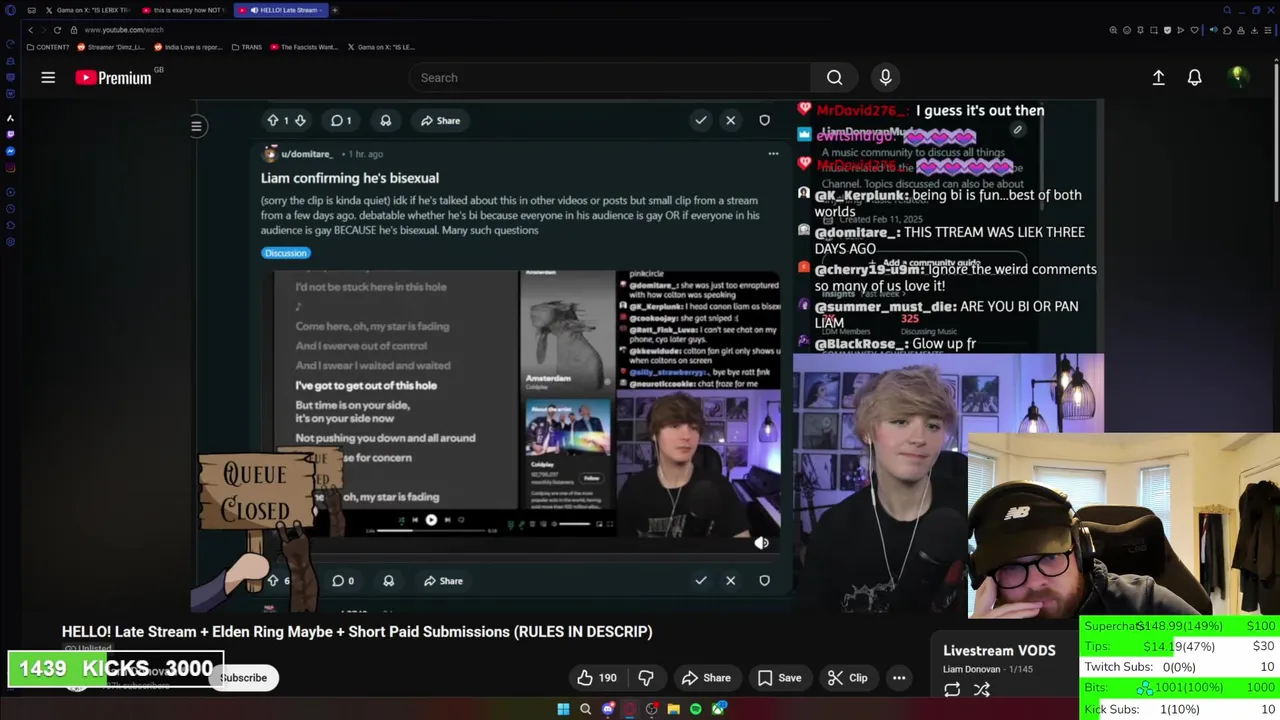1280x720 pixels.
Task: Upvote the post by u/domitare_
Action: (273, 120)
